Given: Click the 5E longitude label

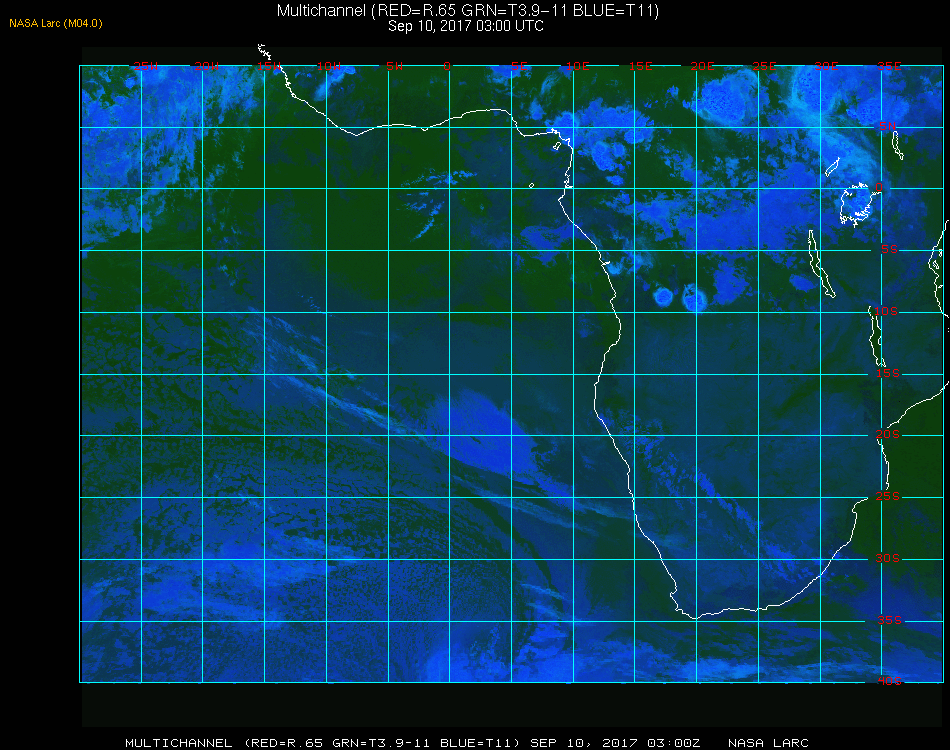Looking at the screenshot, I should [x=519, y=66].
